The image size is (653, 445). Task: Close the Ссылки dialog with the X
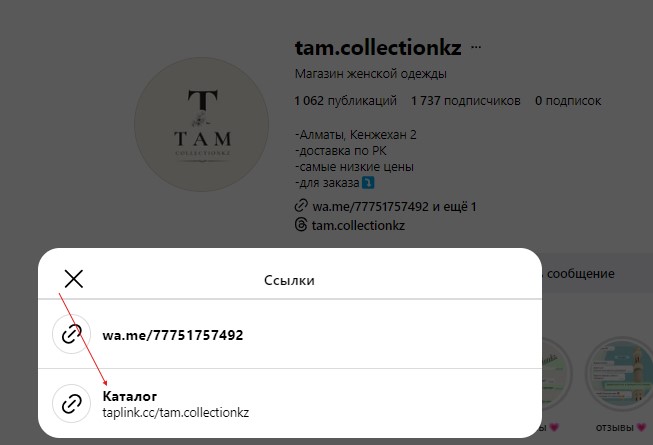coord(73,279)
